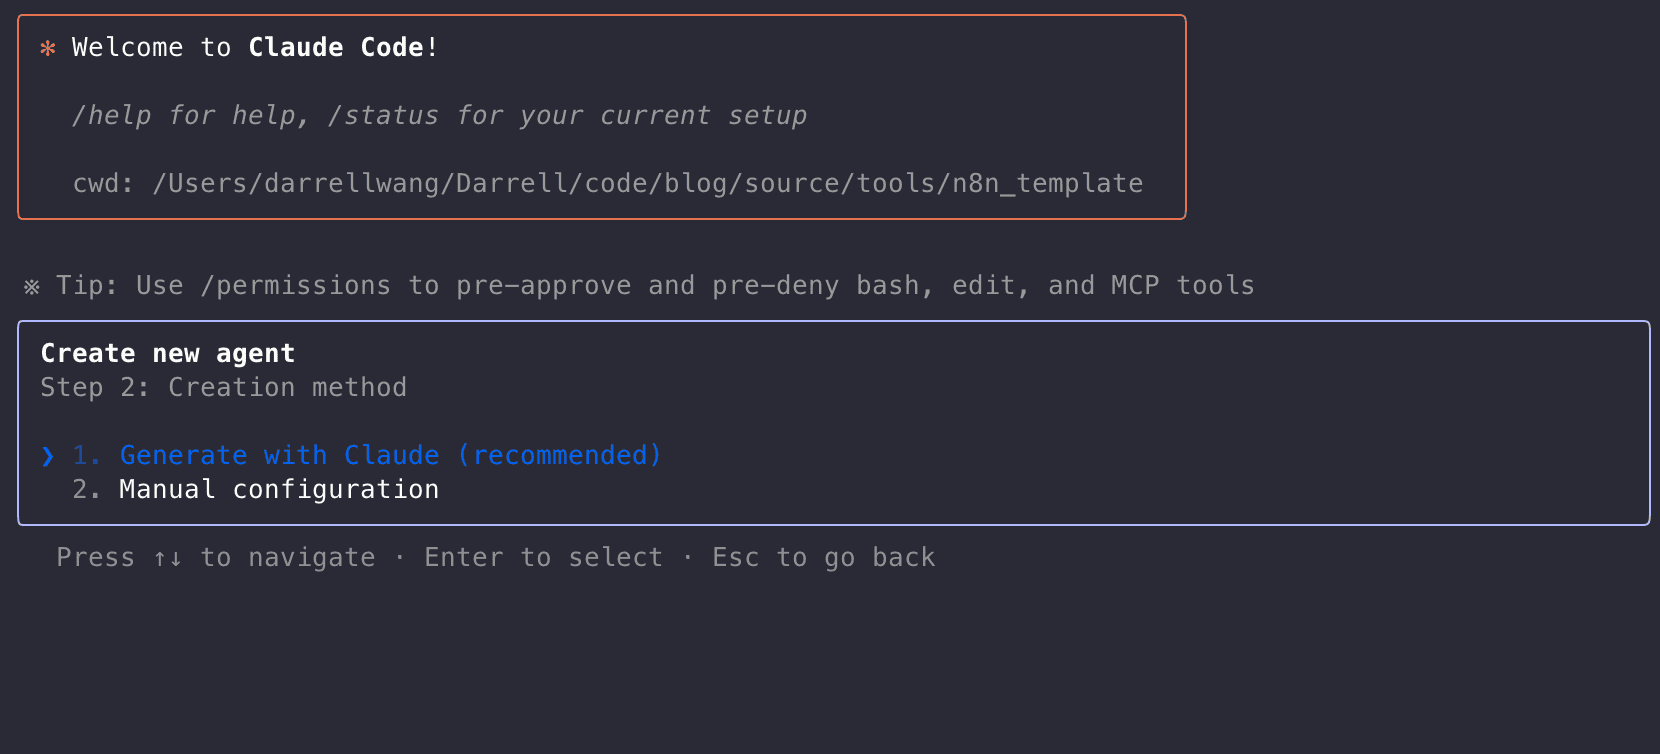1660x754 pixels.
Task: Click MCP tools in the tip line
Action: pos(1182,286)
